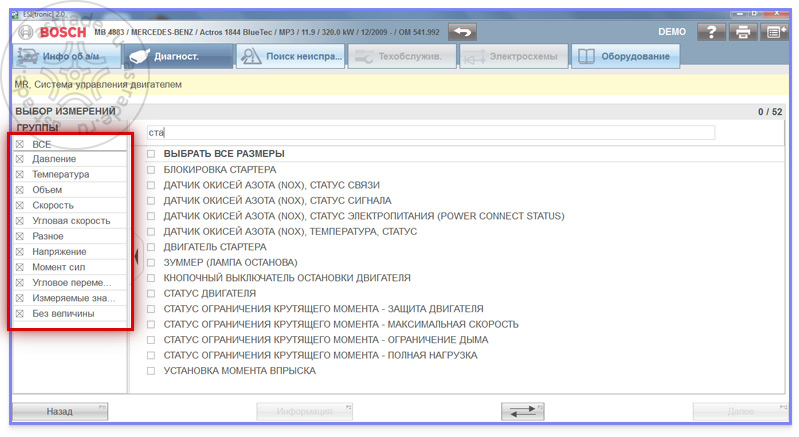The image size is (799, 437).
Task: Toggle the Скорость group checkbox
Action: pyautogui.click(x=20, y=205)
